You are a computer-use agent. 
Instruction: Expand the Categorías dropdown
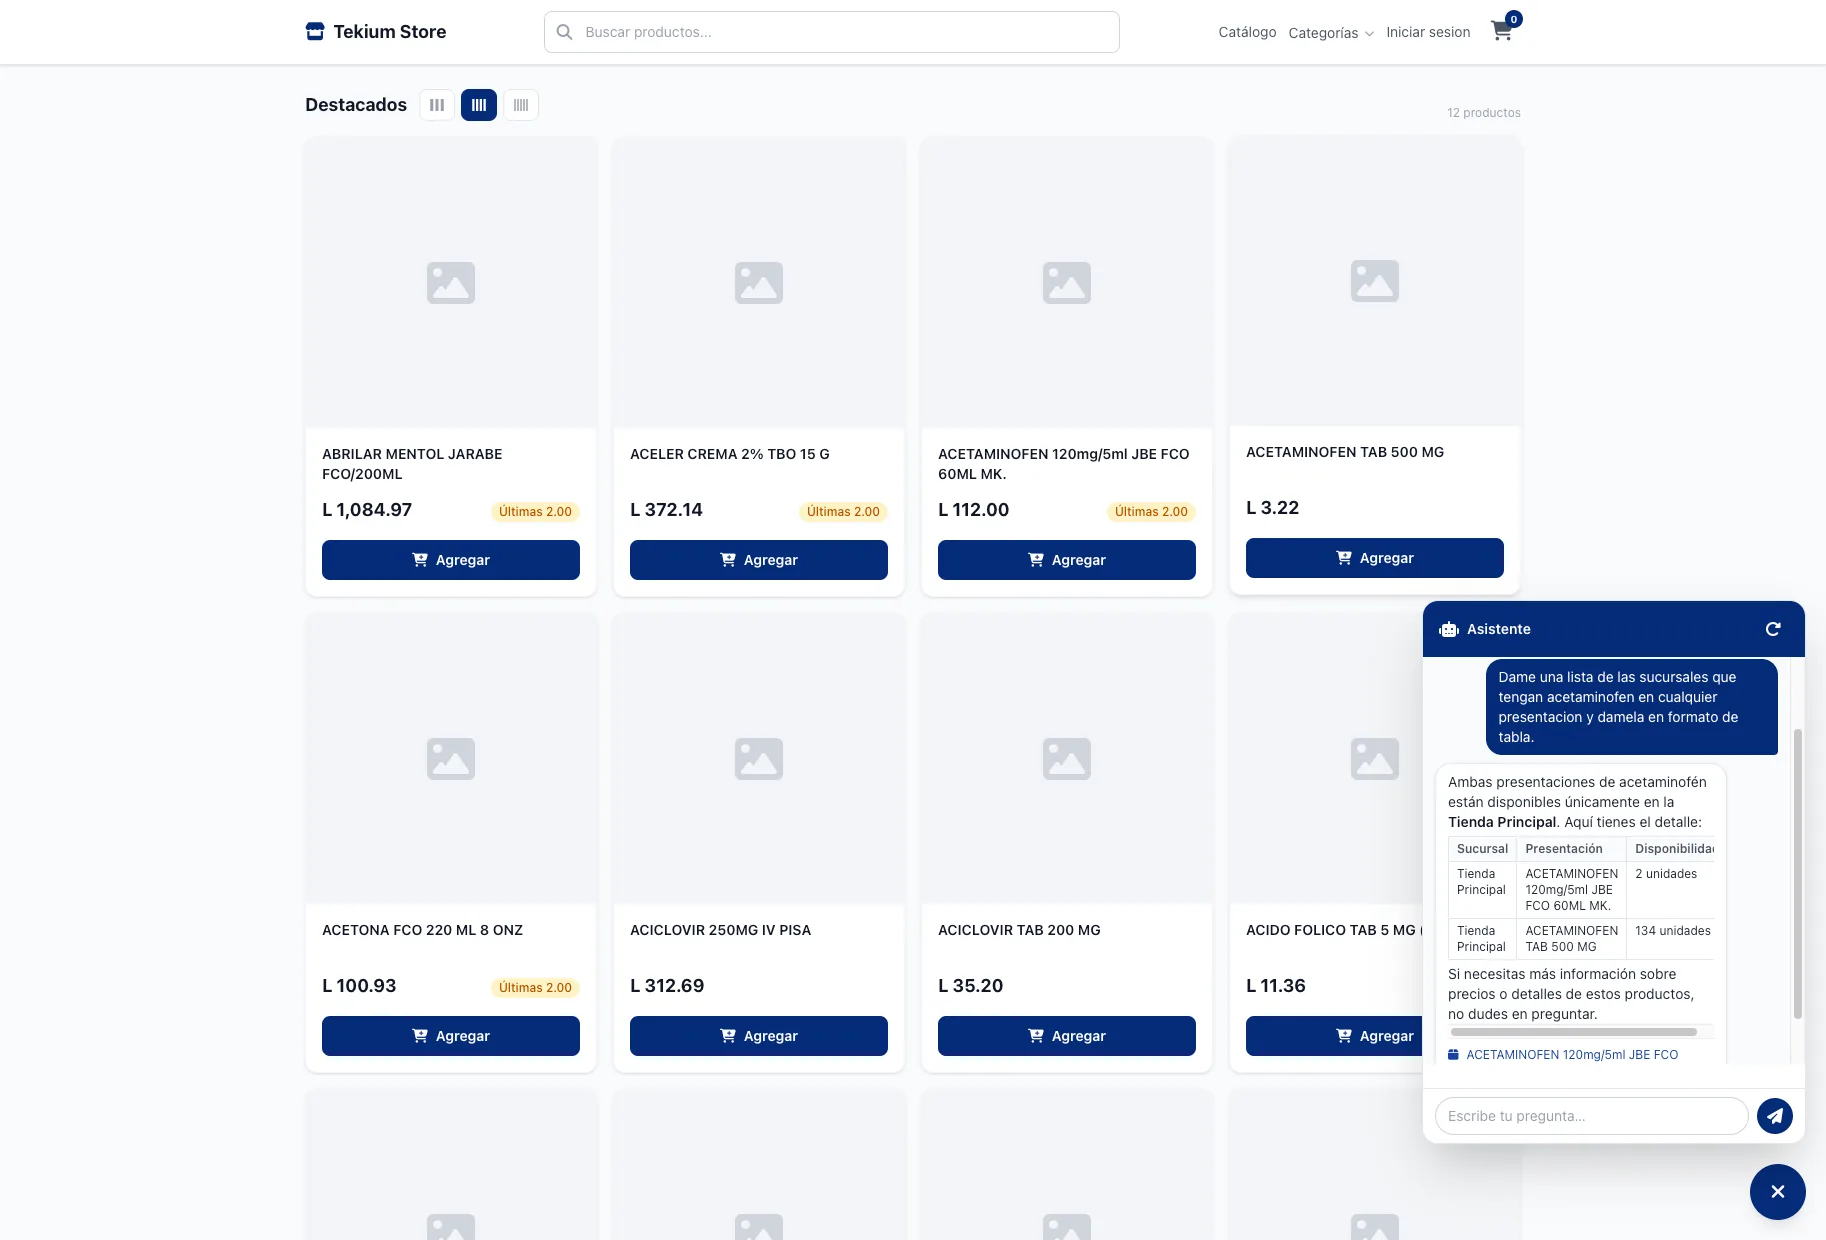(1331, 33)
